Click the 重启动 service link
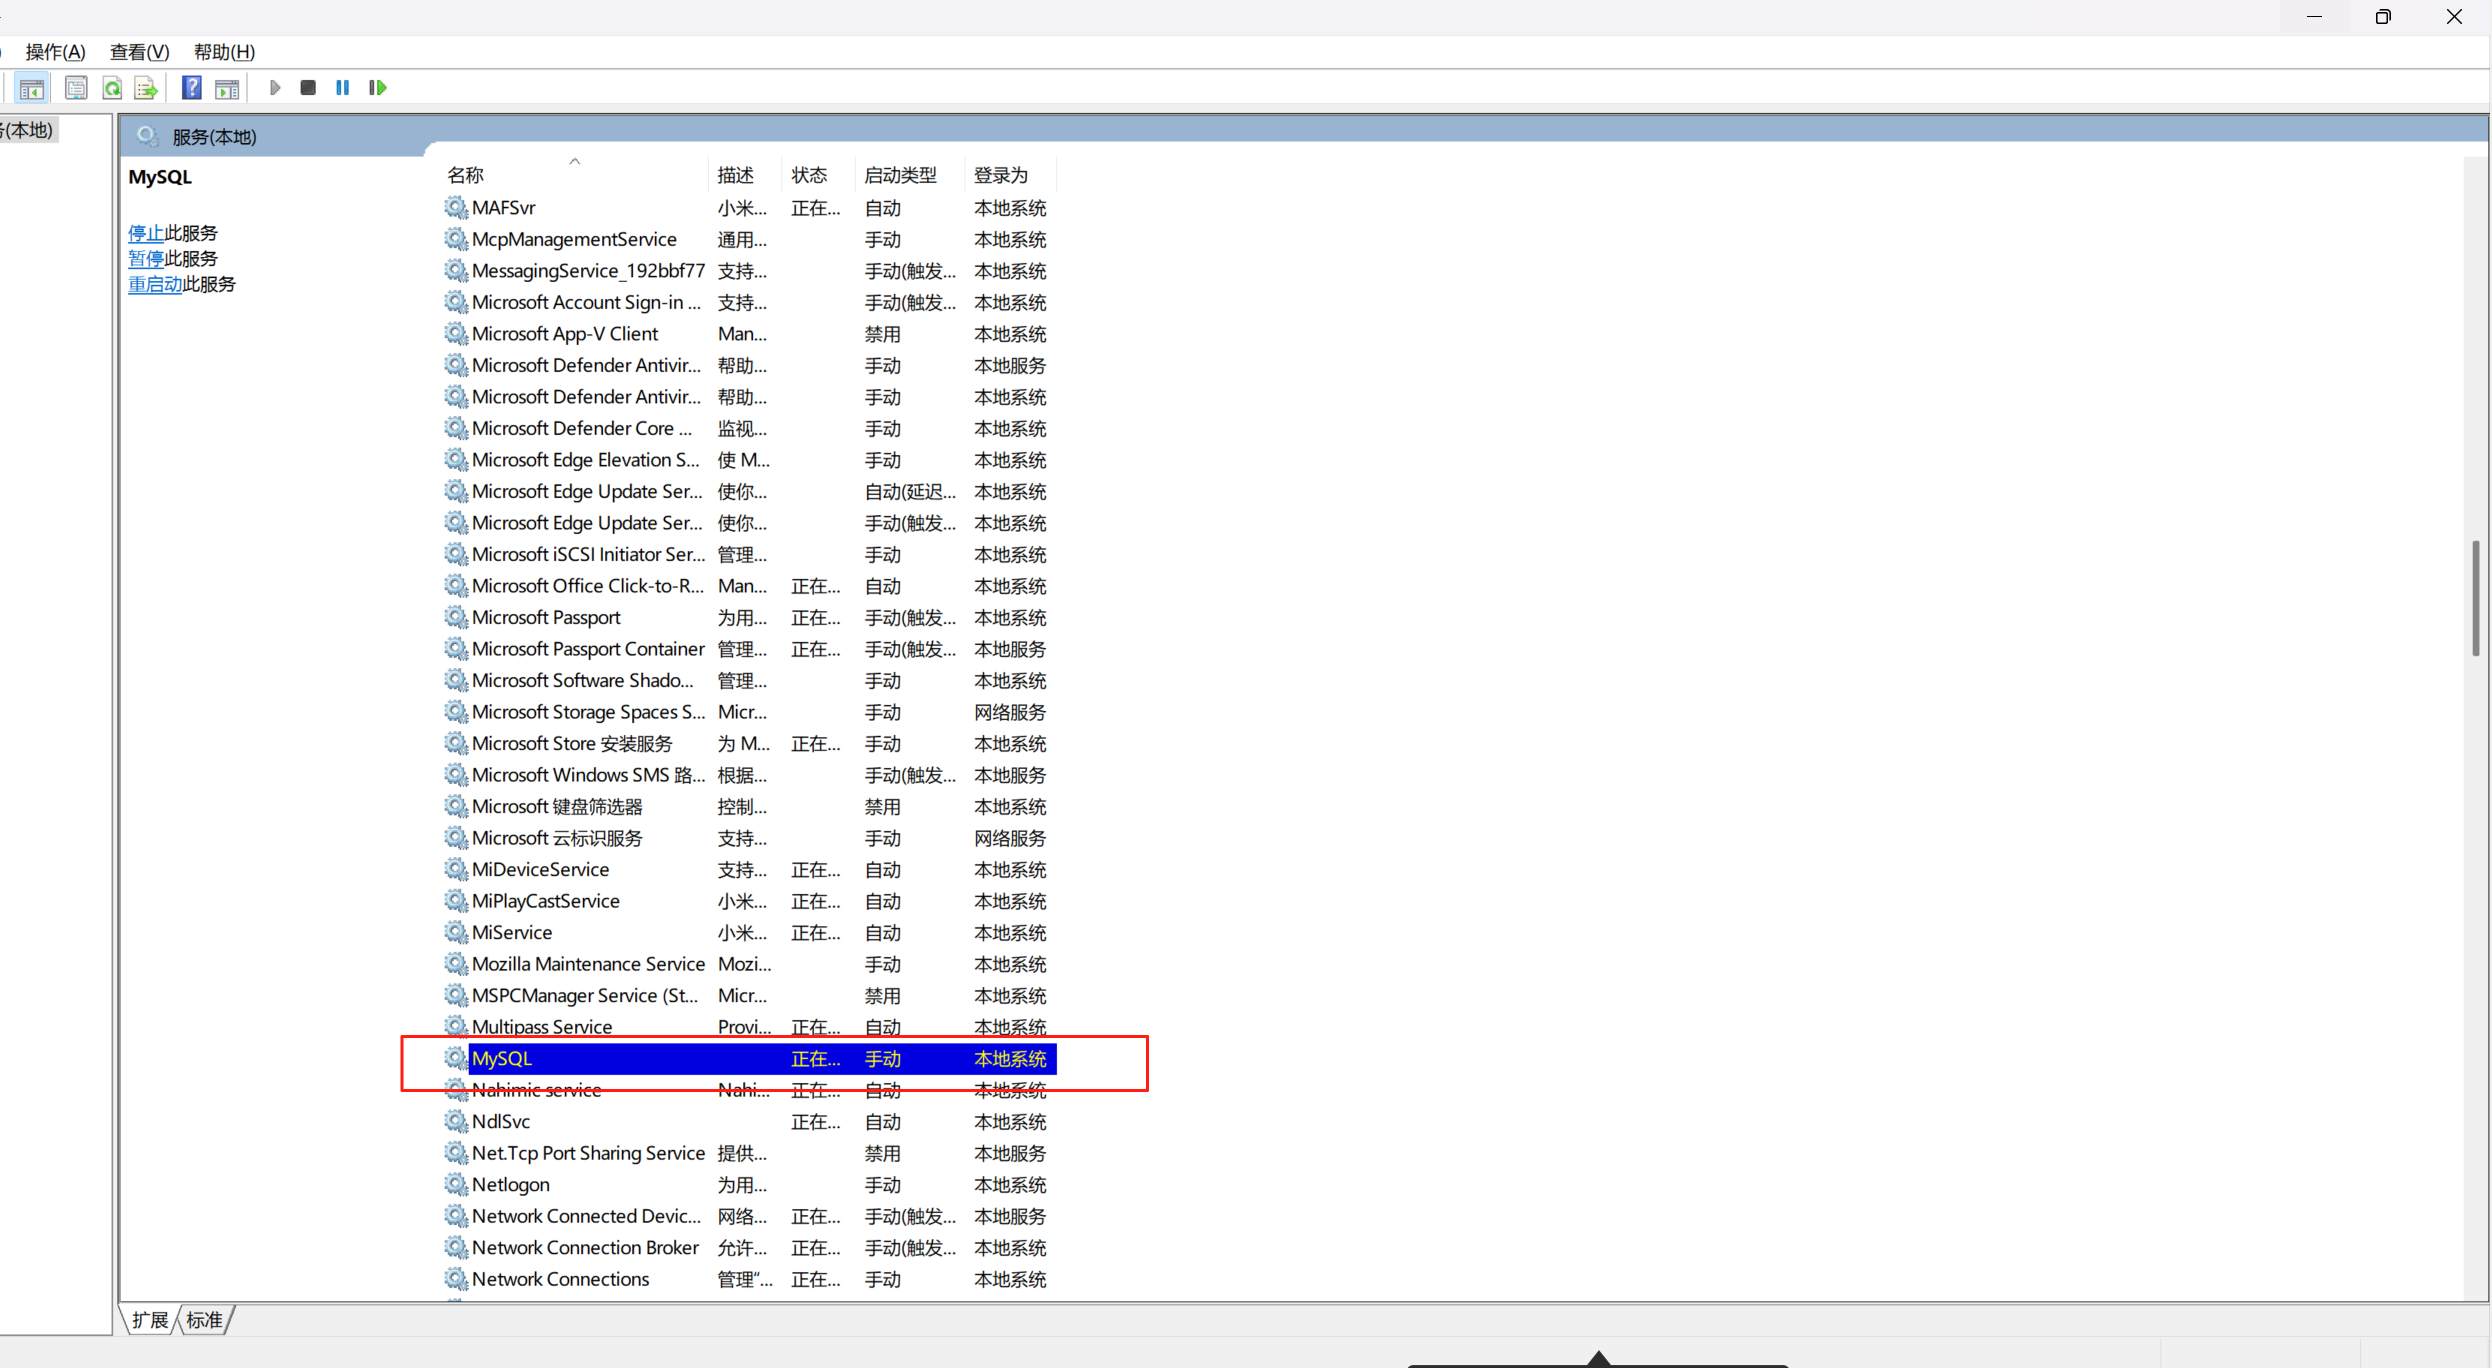Screen dimensions: 2492x1368 click(x=154, y=284)
